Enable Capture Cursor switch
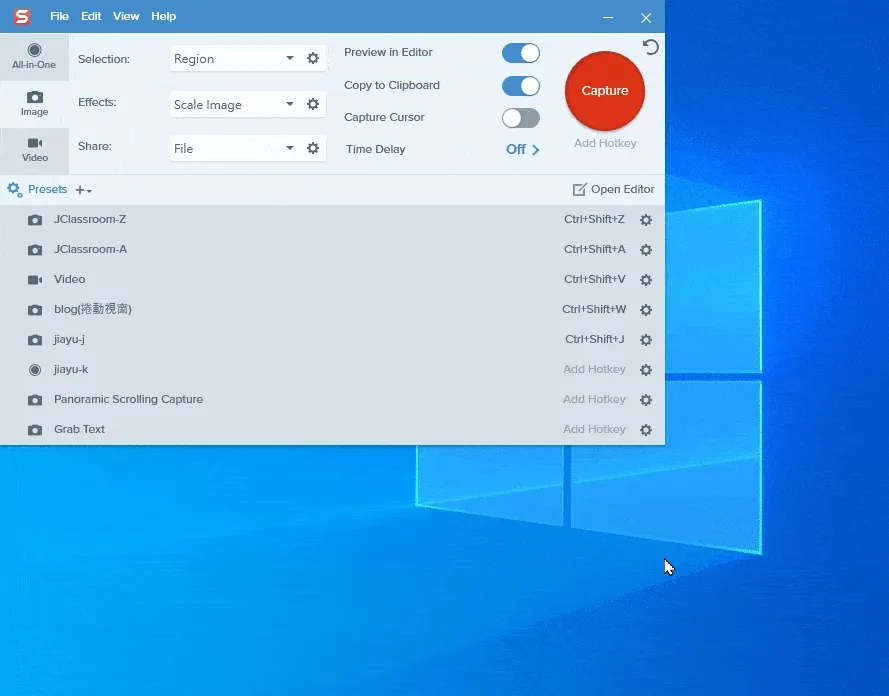 520,118
